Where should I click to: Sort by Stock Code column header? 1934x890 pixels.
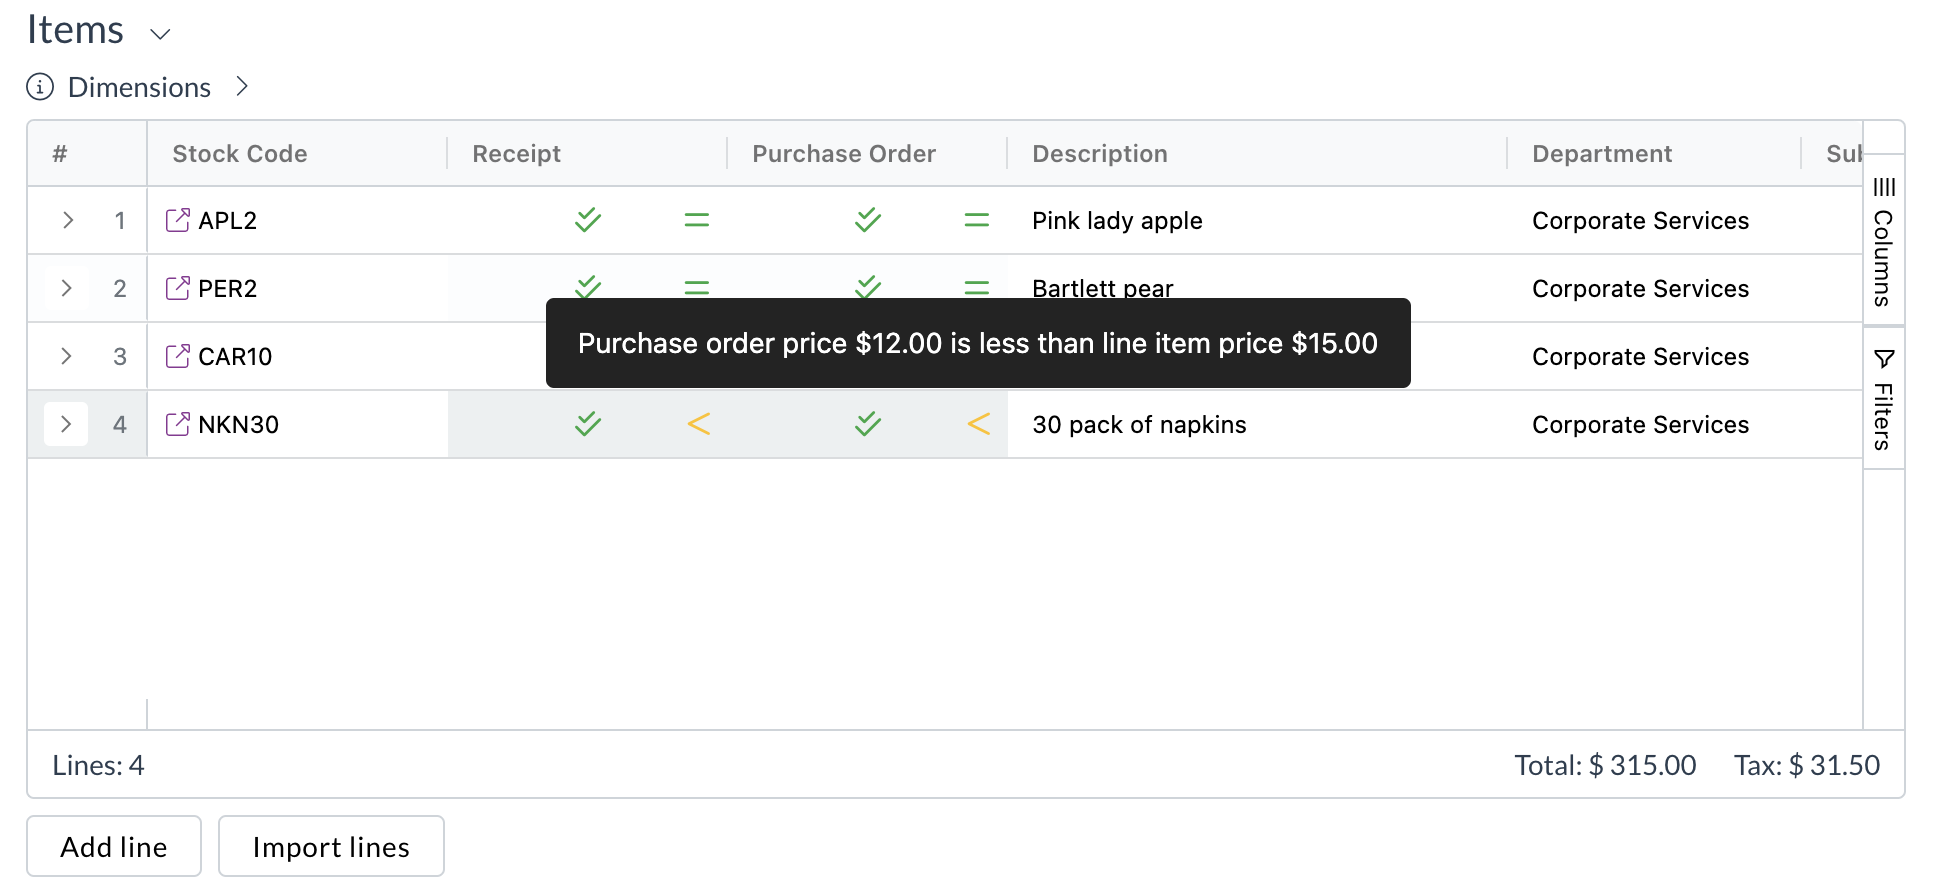(240, 154)
